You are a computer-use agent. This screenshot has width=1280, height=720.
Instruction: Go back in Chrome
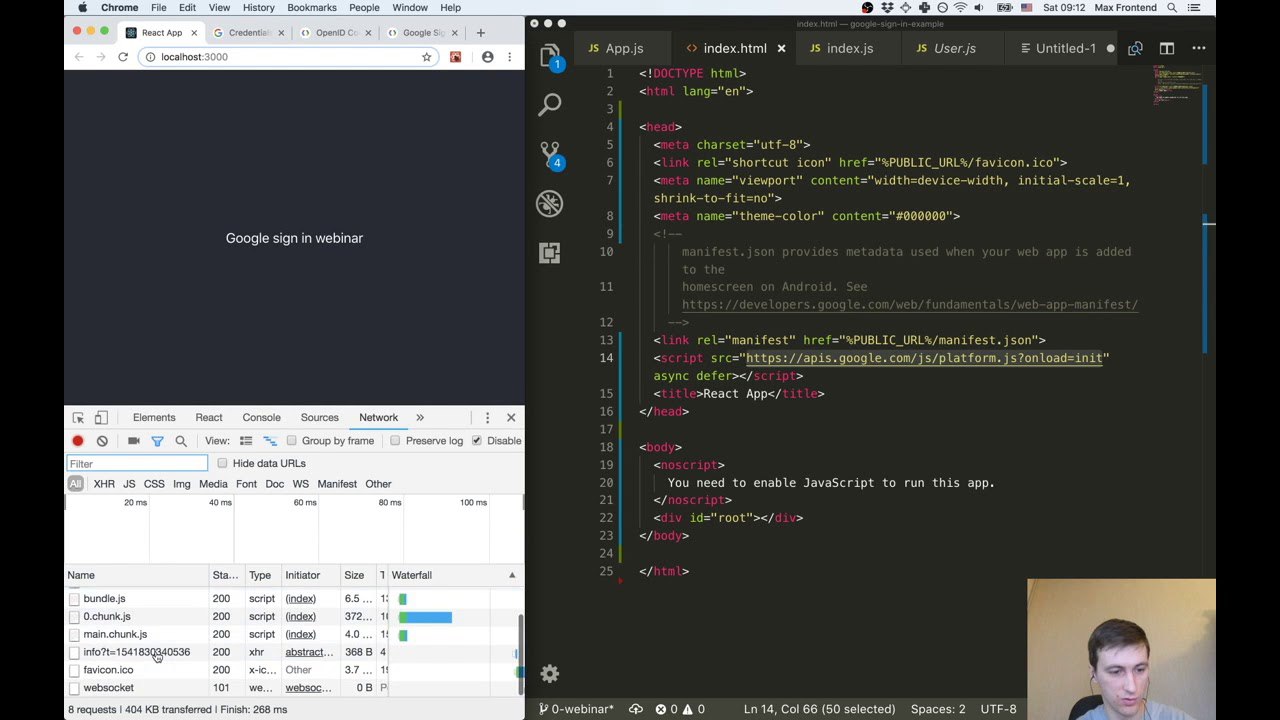click(78, 57)
